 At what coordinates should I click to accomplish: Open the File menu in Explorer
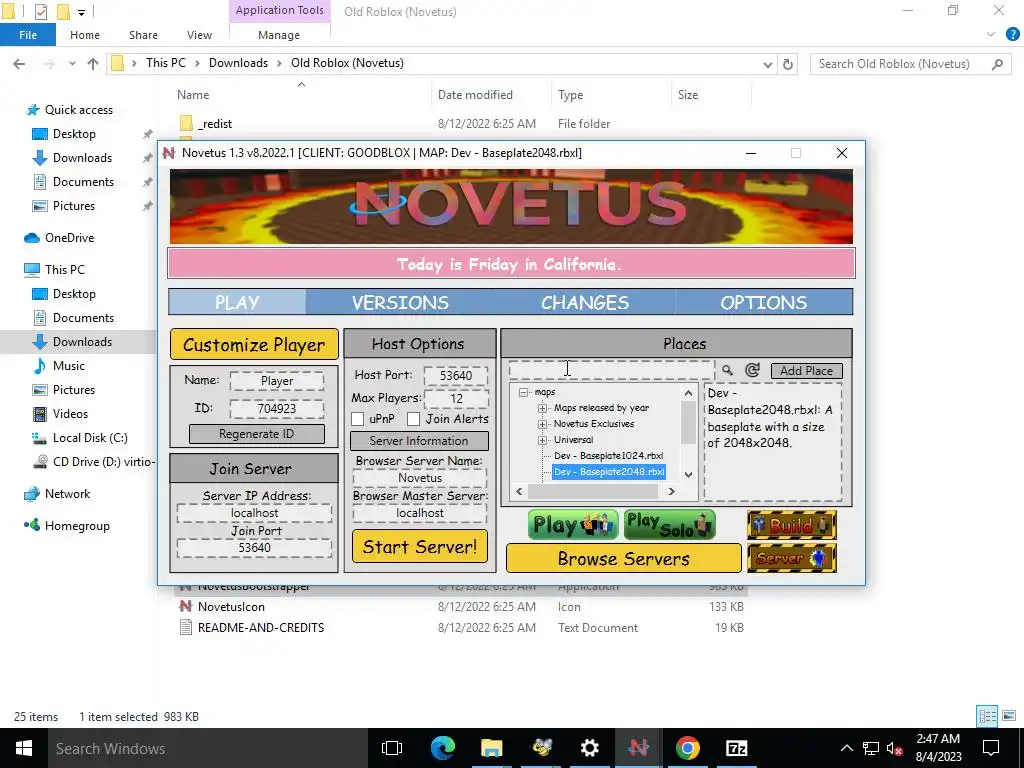click(x=28, y=35)
